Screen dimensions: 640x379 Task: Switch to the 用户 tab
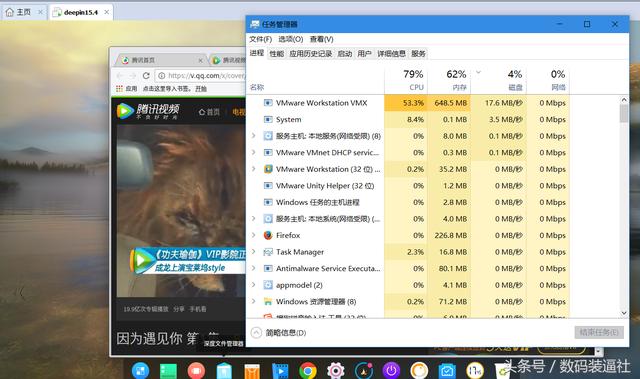364,54
